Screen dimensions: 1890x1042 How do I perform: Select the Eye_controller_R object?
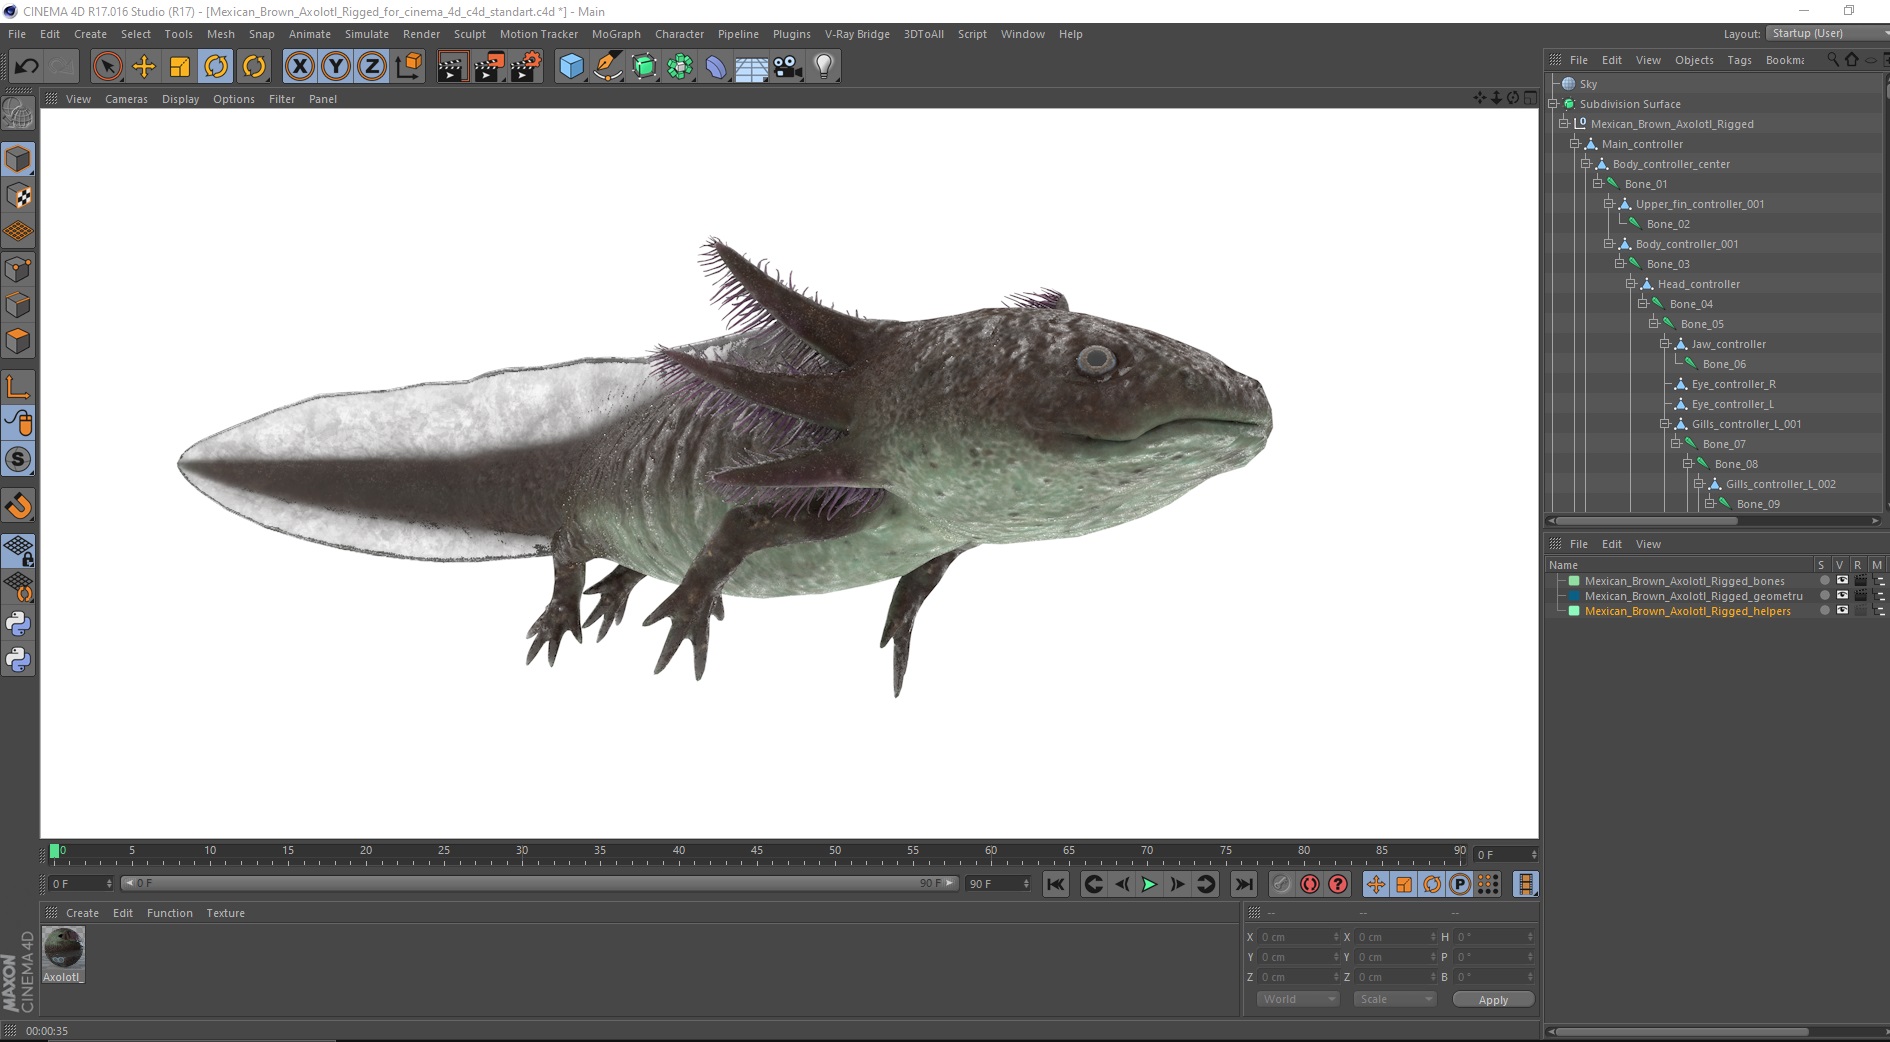click(x=1733, y=384)
